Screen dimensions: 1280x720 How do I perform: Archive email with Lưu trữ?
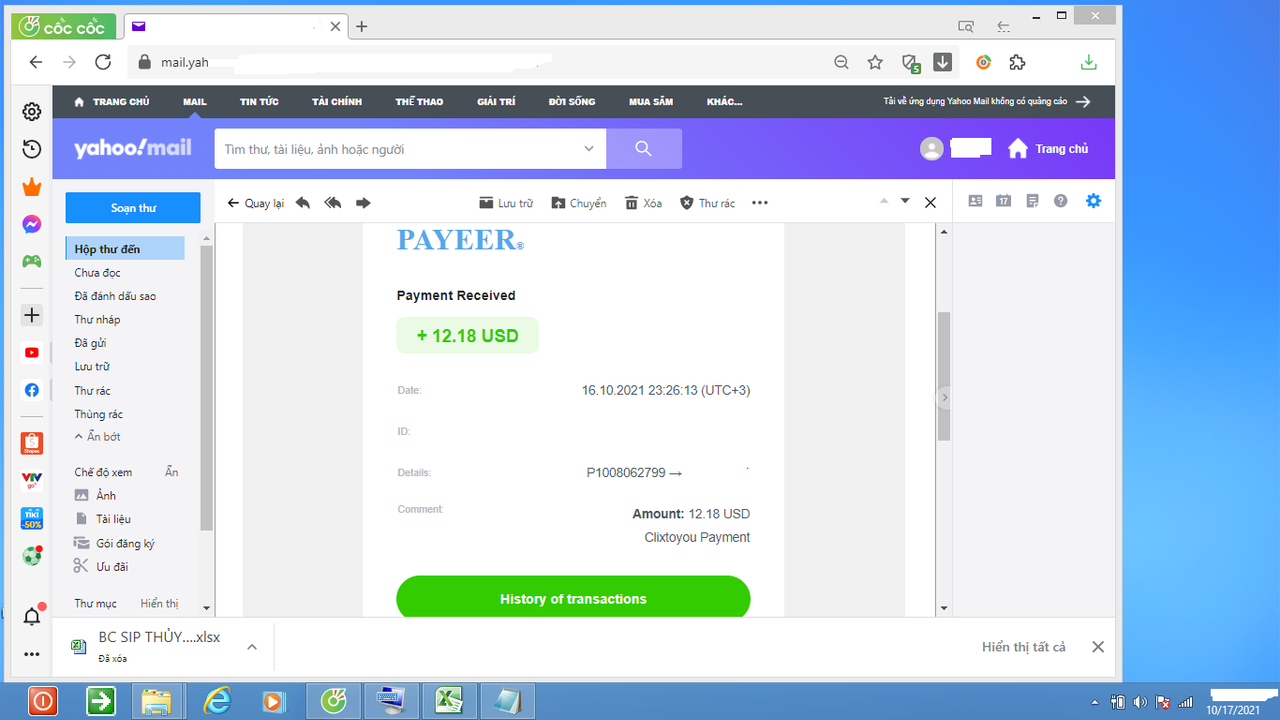[x=506, y=203]
